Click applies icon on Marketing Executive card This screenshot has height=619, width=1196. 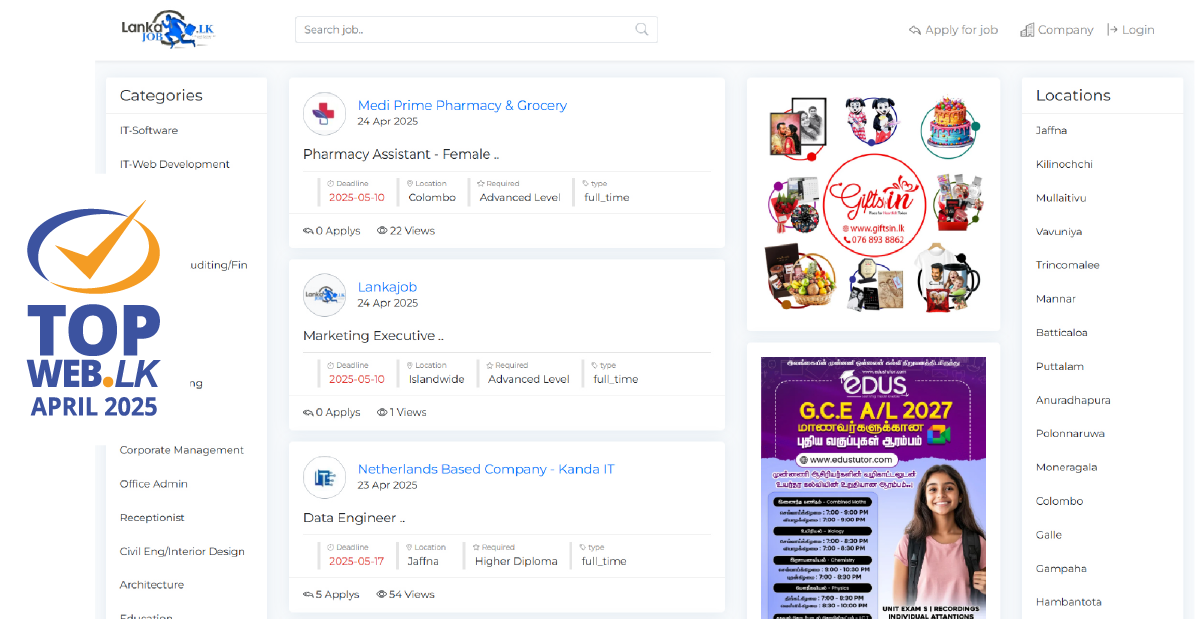(x=308, y=412)
